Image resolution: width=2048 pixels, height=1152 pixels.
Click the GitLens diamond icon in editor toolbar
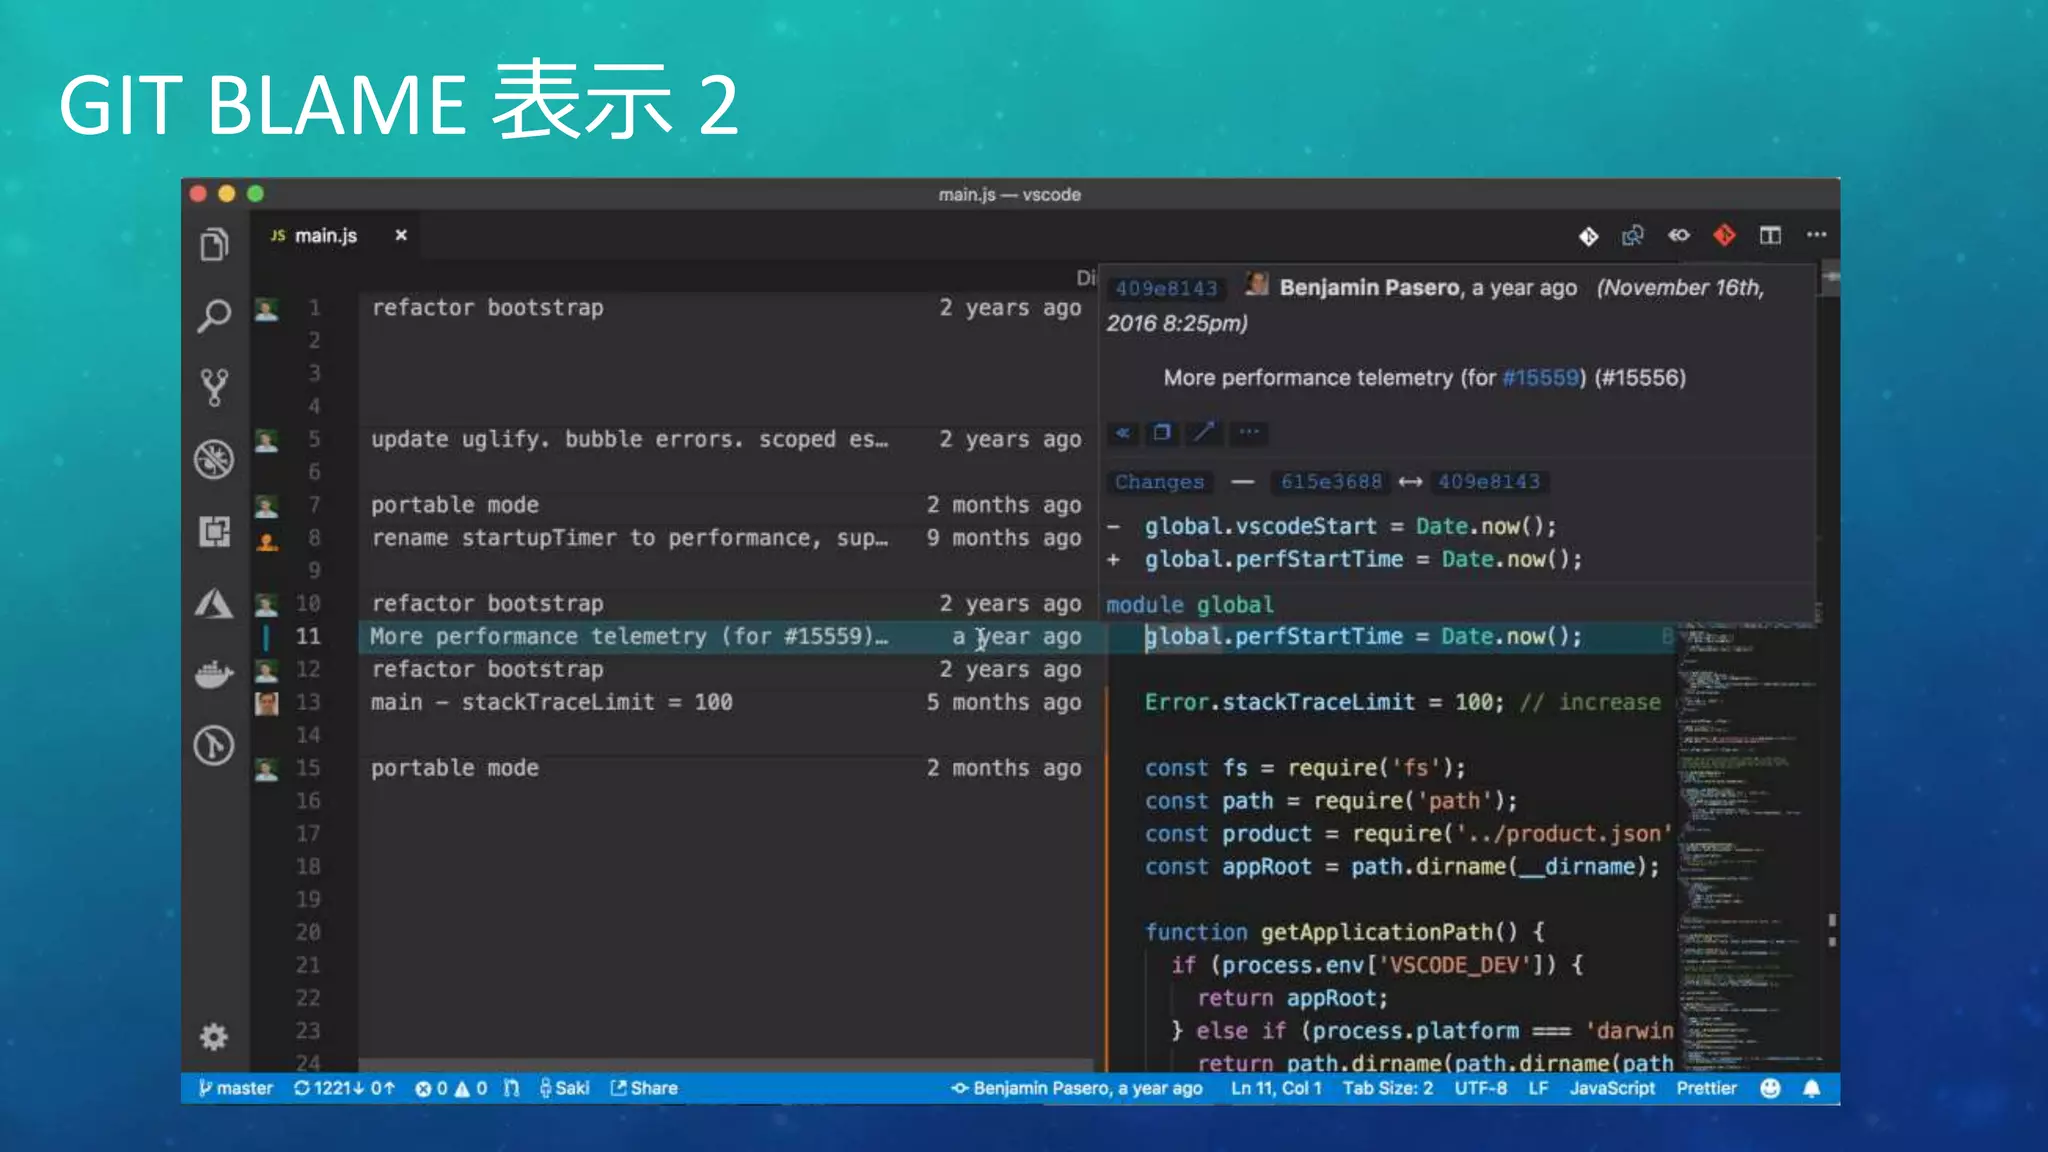(1588, 236)
